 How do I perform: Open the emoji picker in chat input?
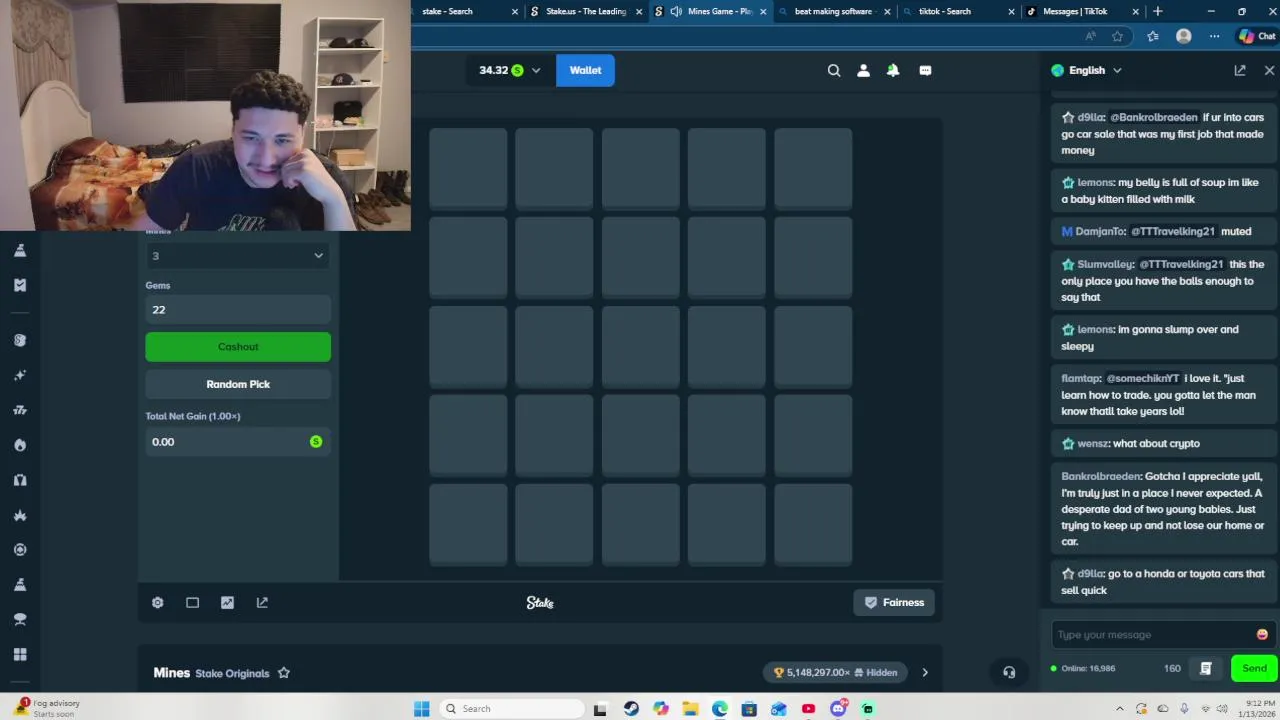point(1262,634)
